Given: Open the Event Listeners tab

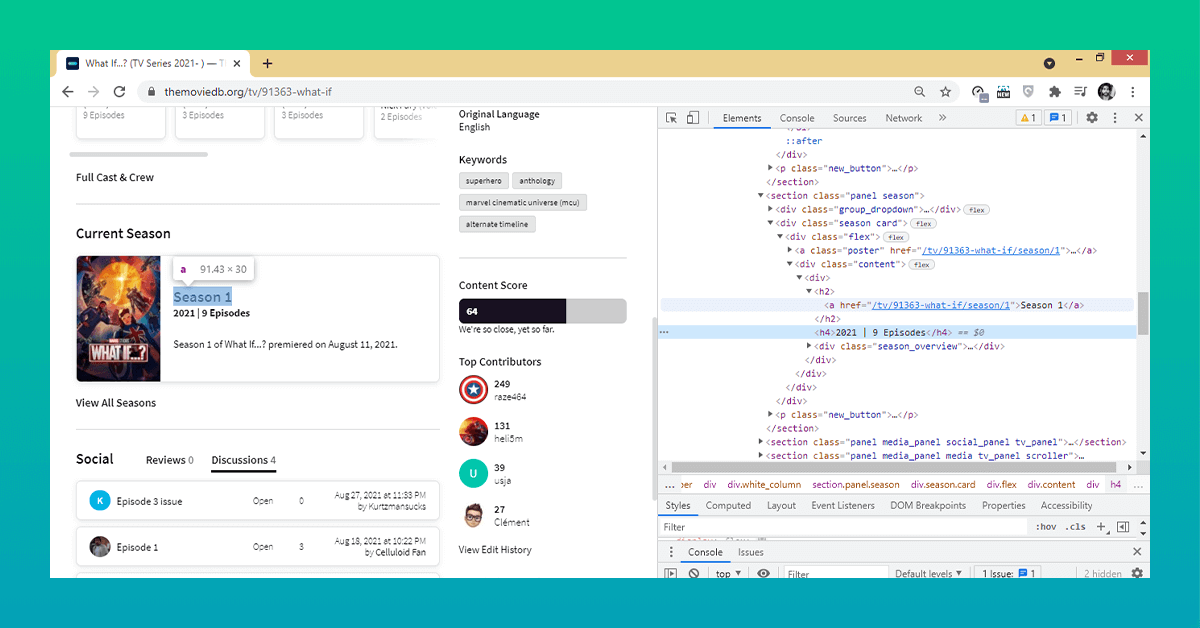Looking at the screenshot, I should [x=843, y=505].
